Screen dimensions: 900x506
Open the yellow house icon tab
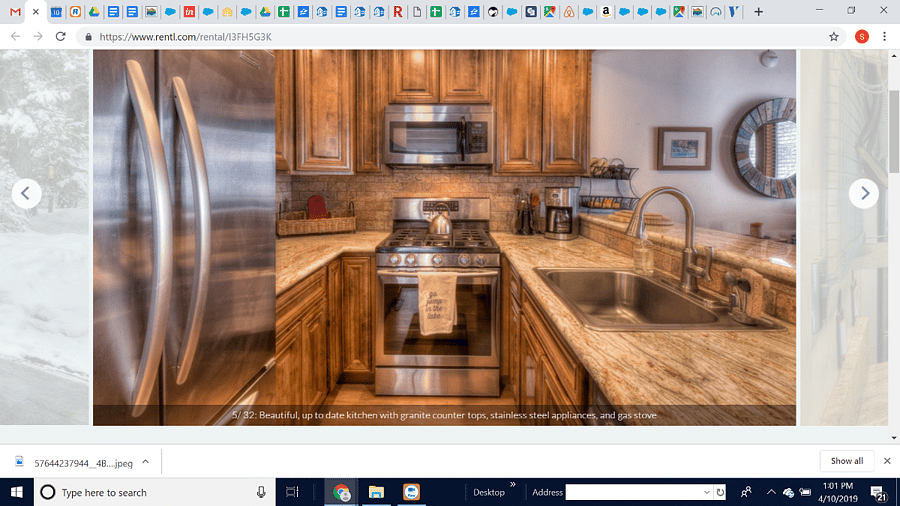pyautogui.click(x=227, y=11)
